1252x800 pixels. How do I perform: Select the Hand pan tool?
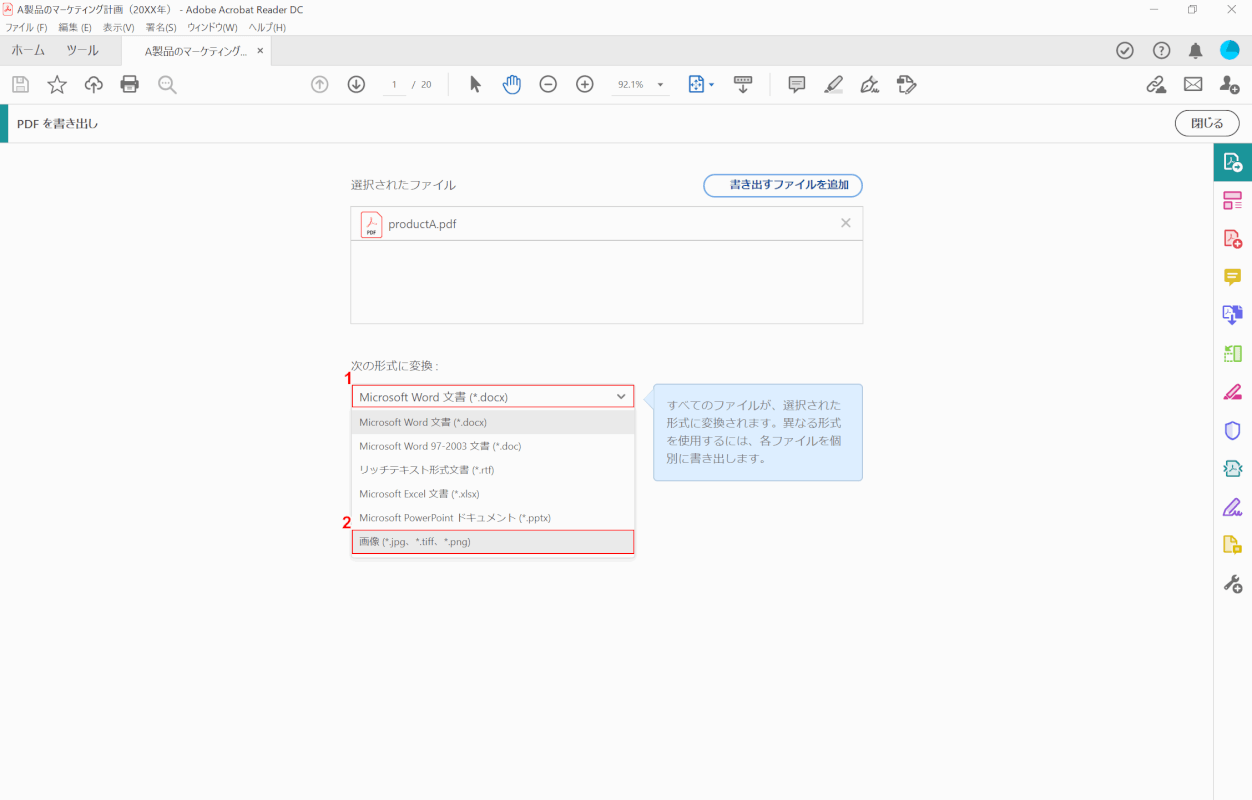click(512, 85)
